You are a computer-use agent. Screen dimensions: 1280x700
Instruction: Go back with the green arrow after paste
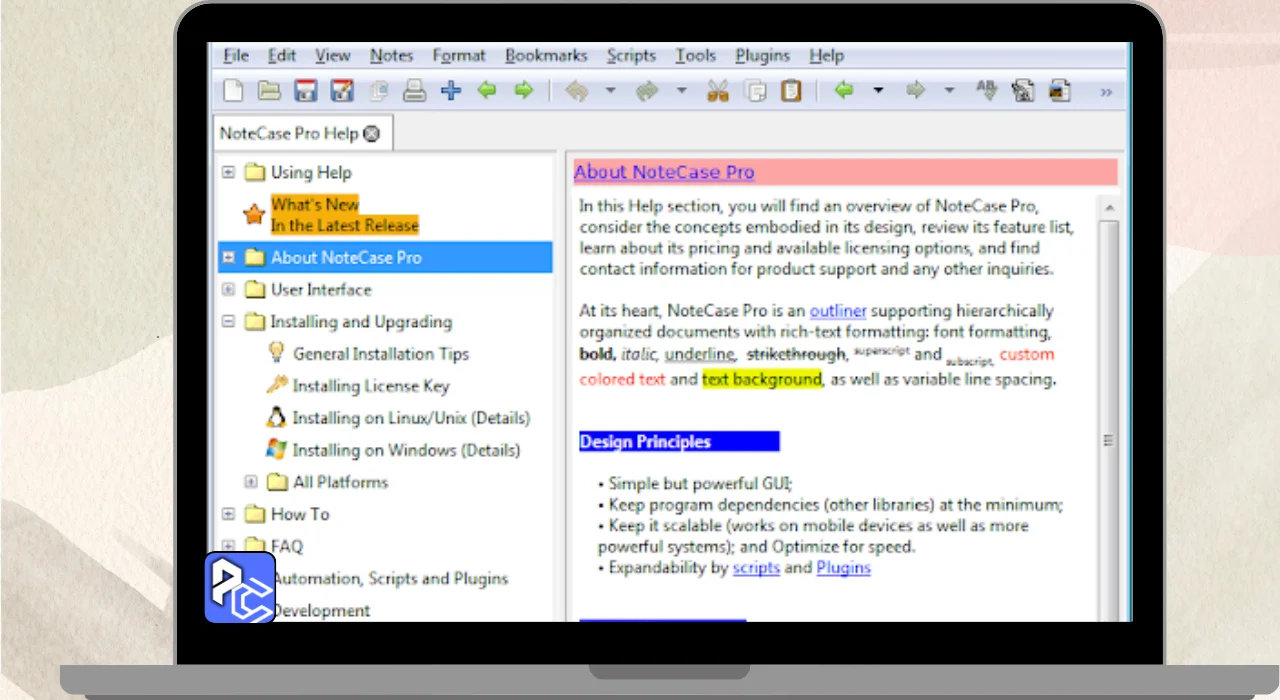coord(844,91)
